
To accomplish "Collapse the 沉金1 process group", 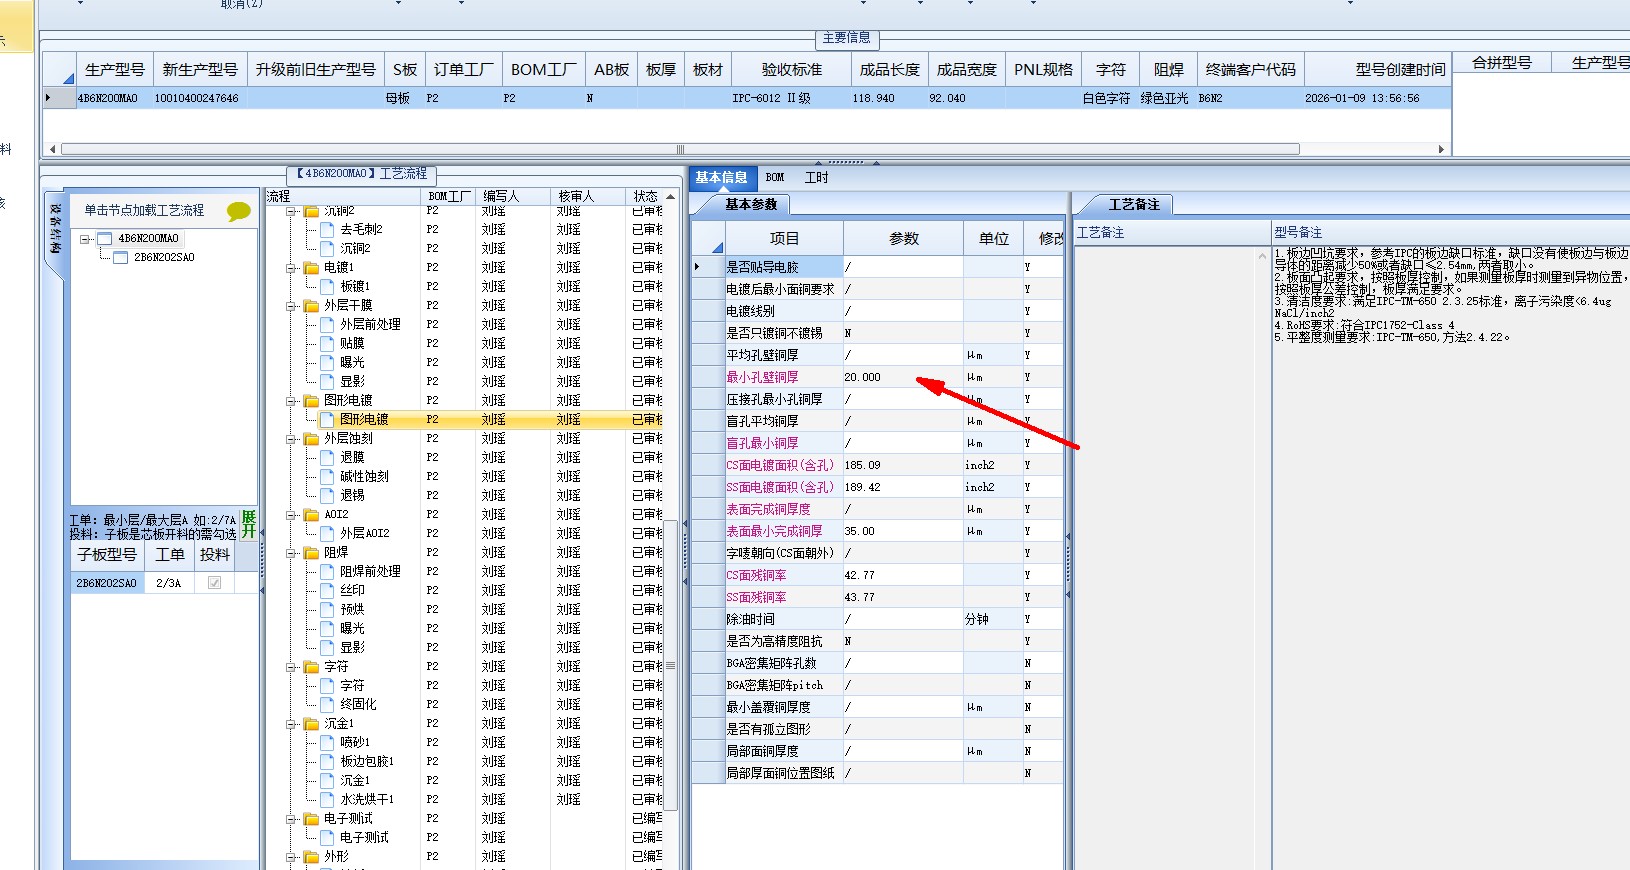I will (x=291, y=724).
